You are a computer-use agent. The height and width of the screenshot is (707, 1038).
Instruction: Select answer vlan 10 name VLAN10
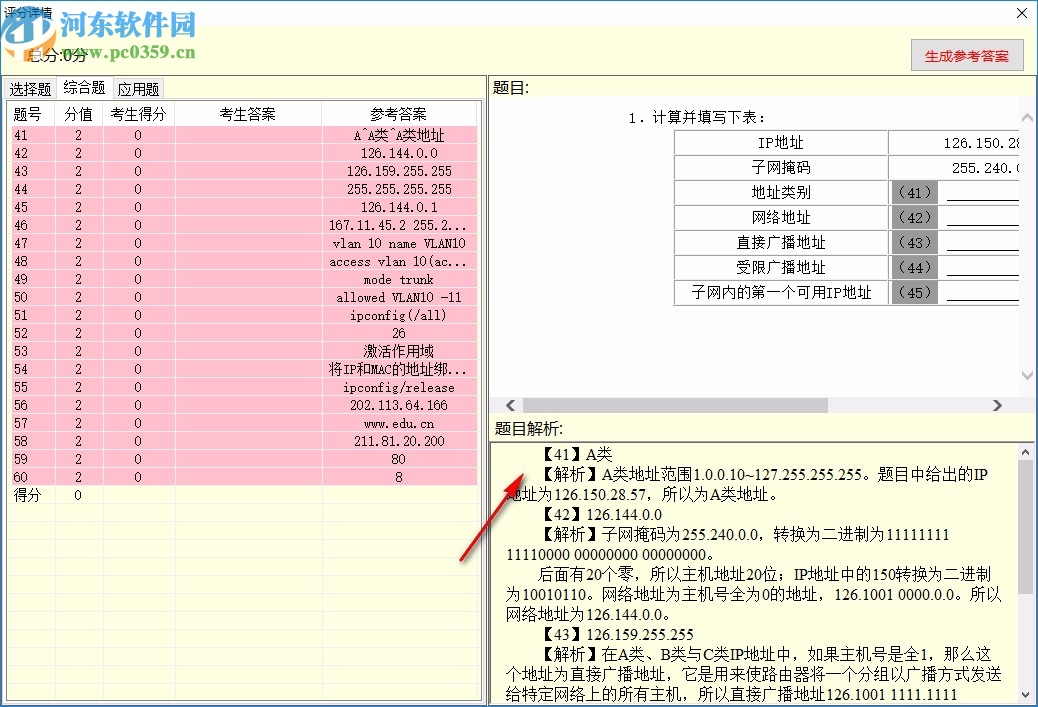click(399, 243)
